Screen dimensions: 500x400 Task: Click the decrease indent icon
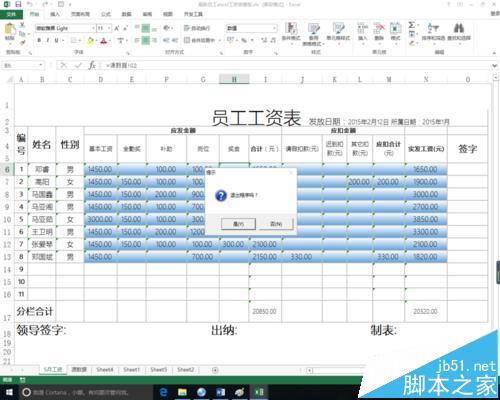pos(166,40)
